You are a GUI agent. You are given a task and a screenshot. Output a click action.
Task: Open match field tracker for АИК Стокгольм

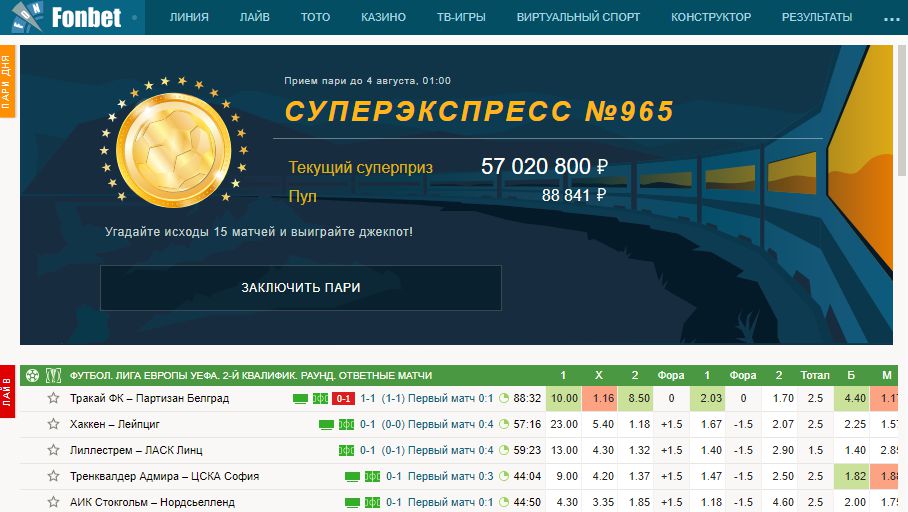372,502
